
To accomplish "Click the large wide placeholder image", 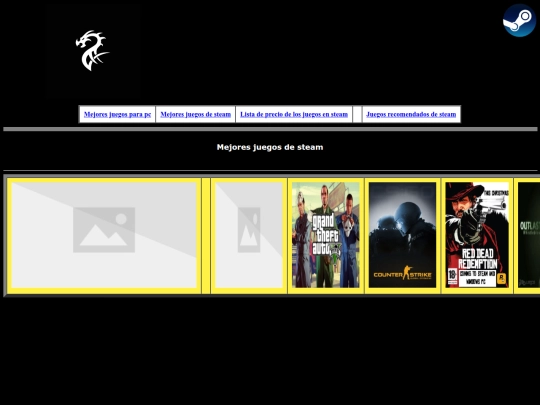I will (x=104, y=235).
